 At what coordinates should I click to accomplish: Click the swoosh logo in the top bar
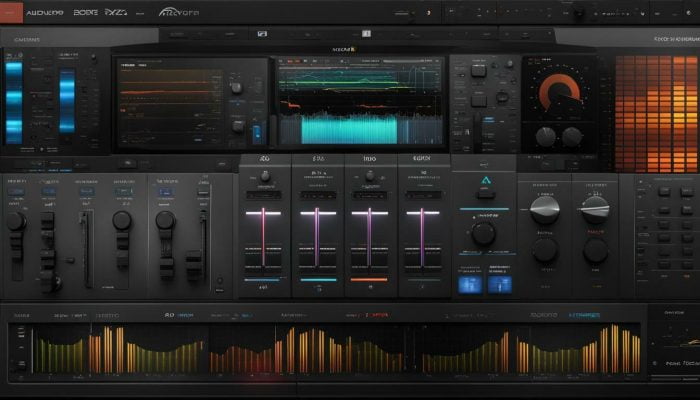(179, 12)
